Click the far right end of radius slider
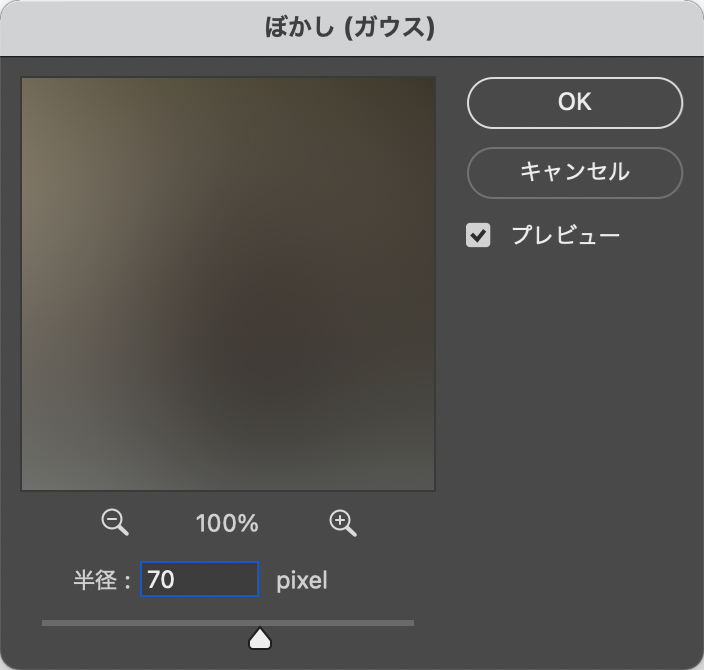Viewport: 704px width, 670px height. pos(411,623)
